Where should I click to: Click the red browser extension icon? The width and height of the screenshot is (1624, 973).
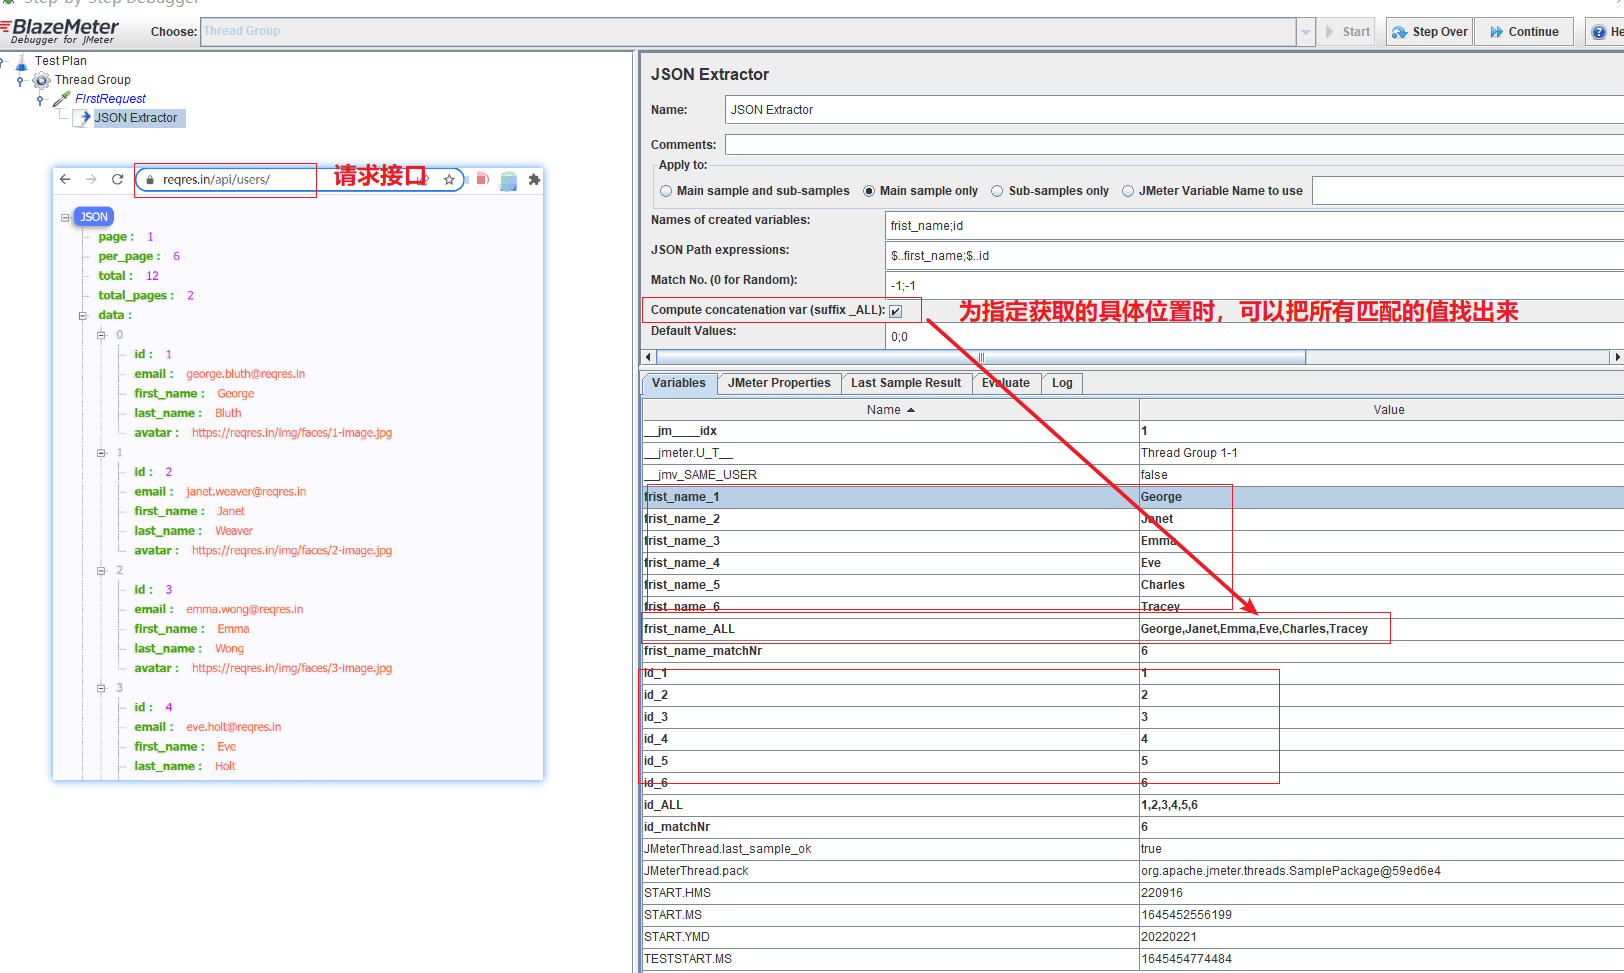[482, 179]
